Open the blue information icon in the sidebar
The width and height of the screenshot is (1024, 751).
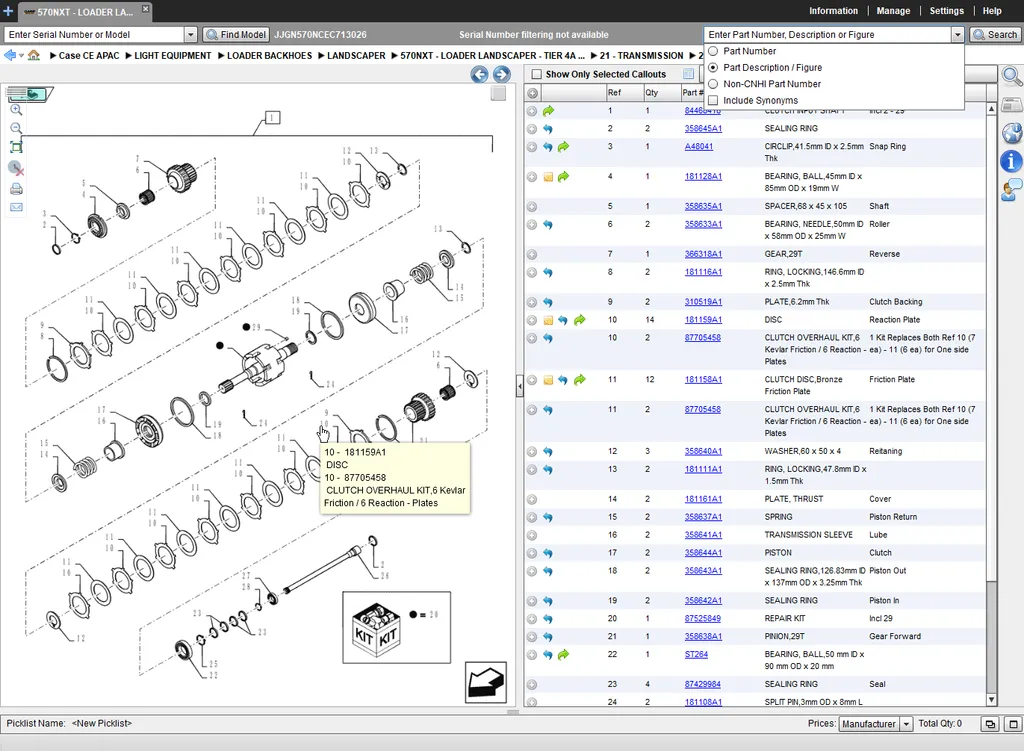tap(1012, 161)
